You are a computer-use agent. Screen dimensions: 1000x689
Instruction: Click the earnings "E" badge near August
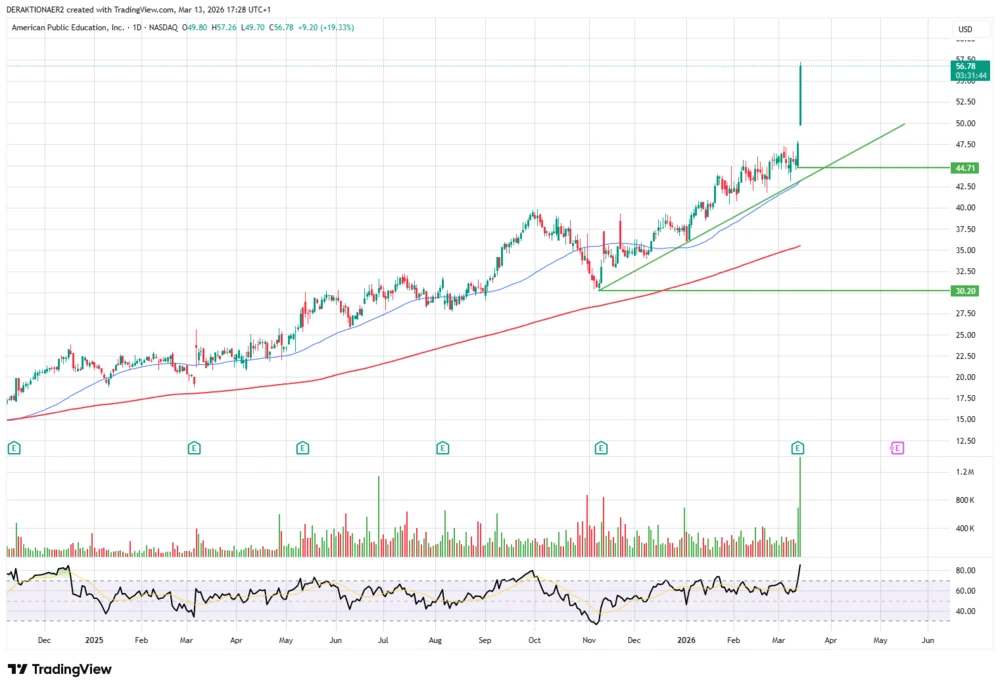[x=443, y=448]
